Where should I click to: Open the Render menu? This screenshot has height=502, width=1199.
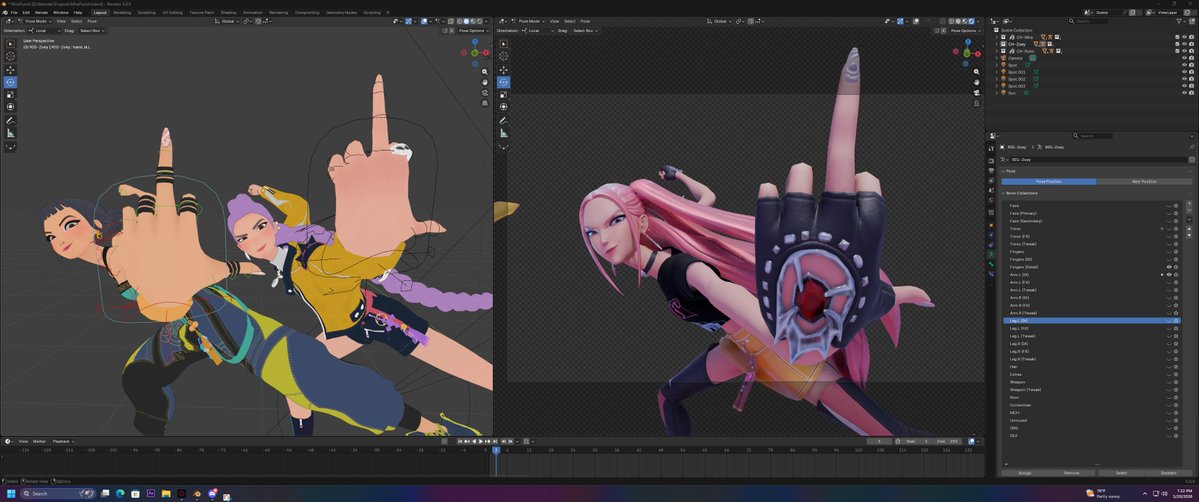41,12
